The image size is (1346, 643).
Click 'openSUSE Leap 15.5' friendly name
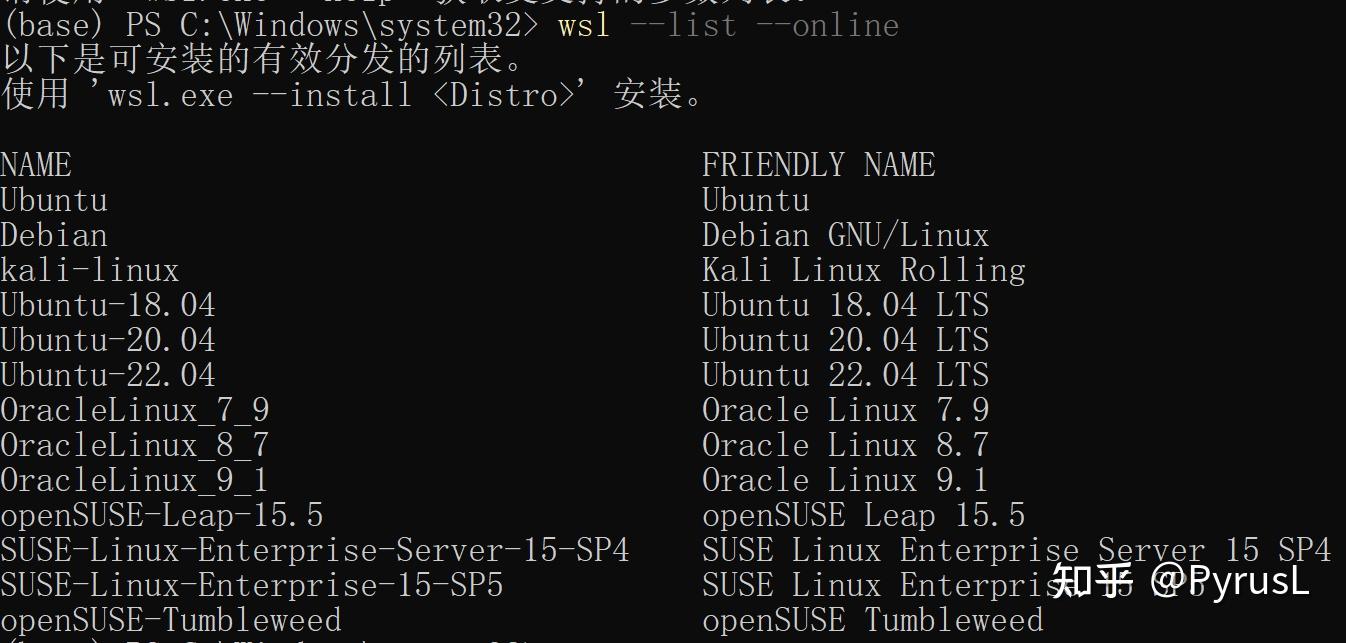[x=863, y=515]
